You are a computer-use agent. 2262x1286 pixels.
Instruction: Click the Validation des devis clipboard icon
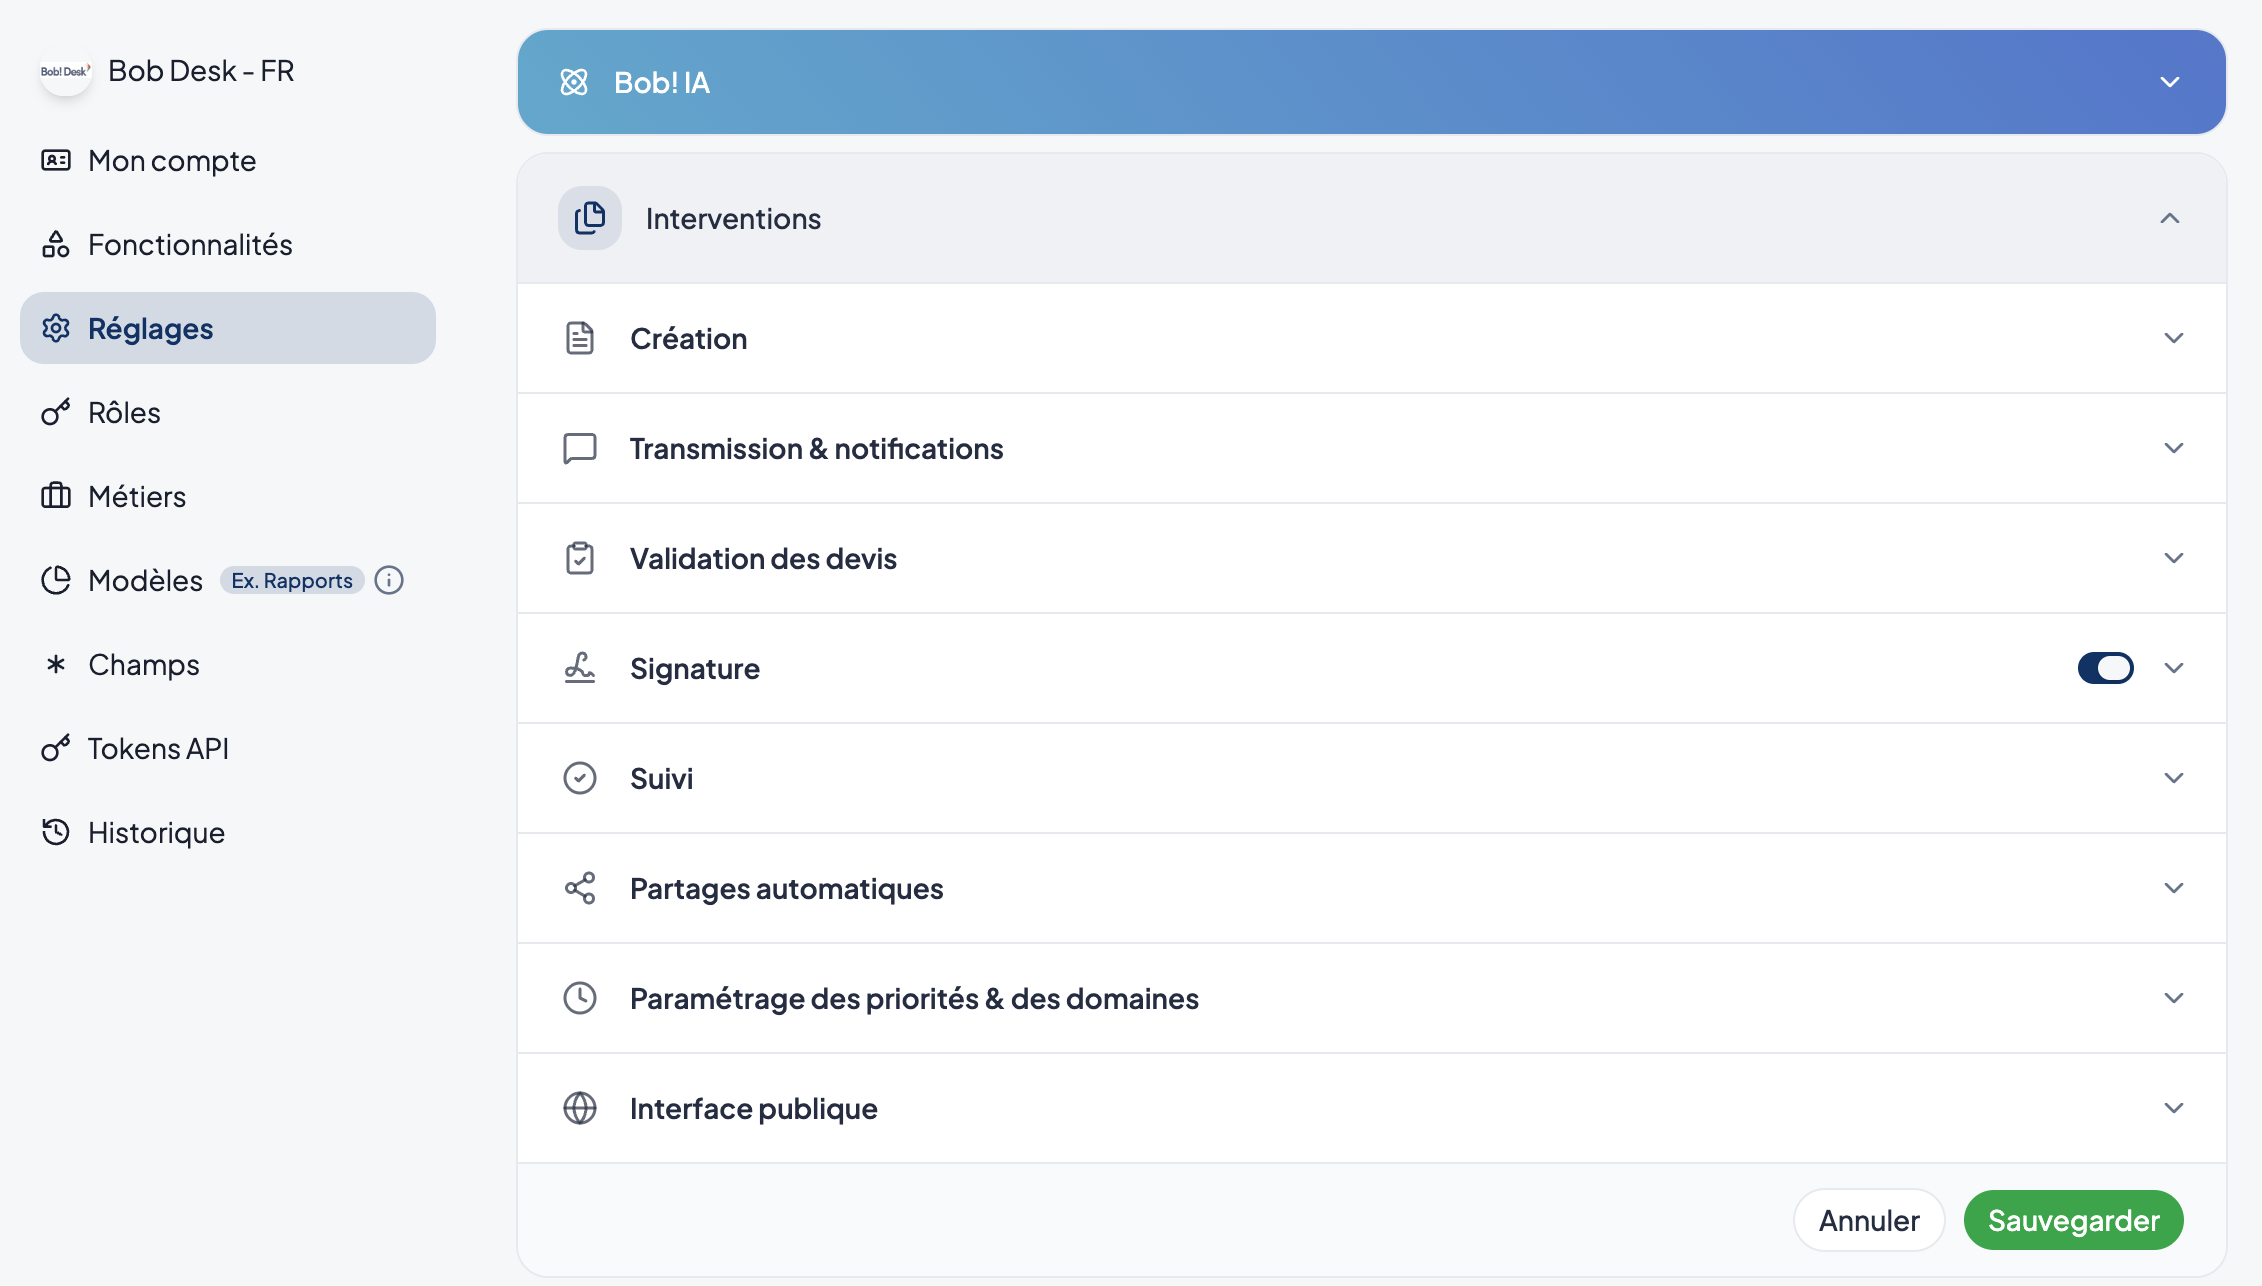pyautogui.click(x=580, y=558)
